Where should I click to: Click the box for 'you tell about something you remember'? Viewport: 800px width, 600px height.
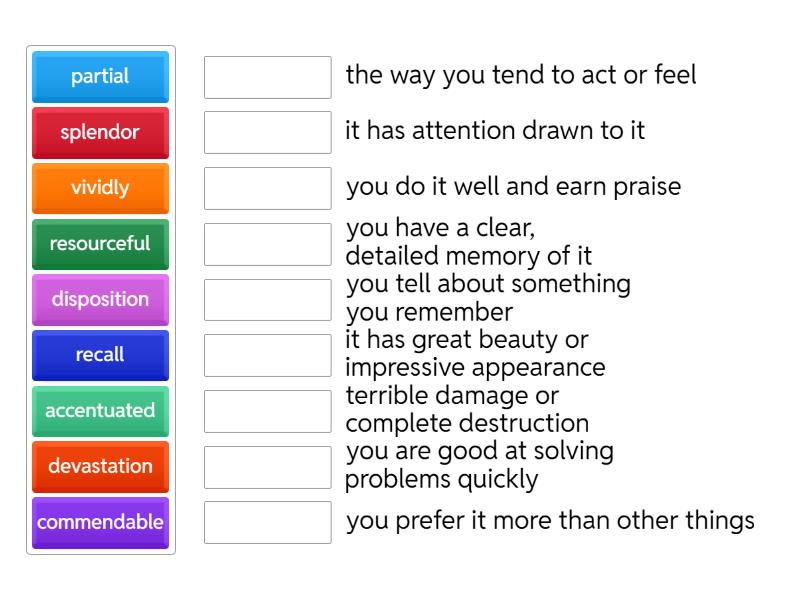point(267,299)
